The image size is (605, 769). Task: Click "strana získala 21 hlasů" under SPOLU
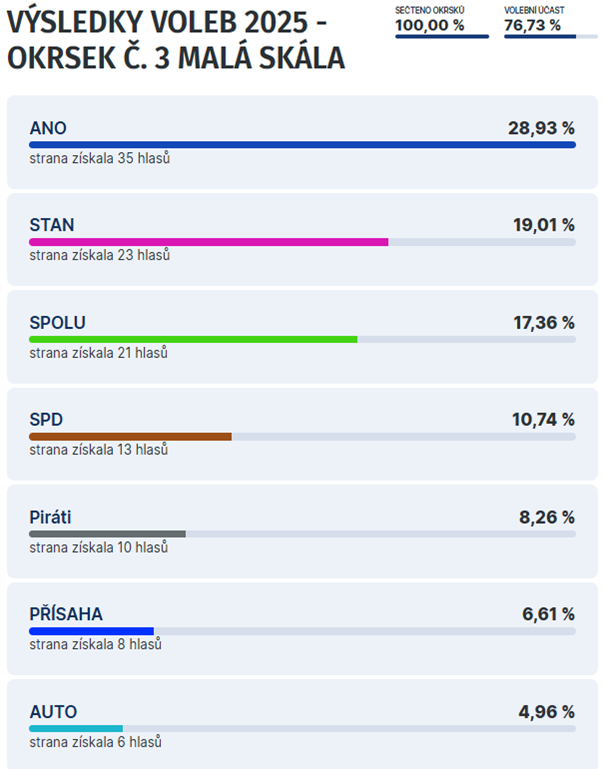coord(98,353)
